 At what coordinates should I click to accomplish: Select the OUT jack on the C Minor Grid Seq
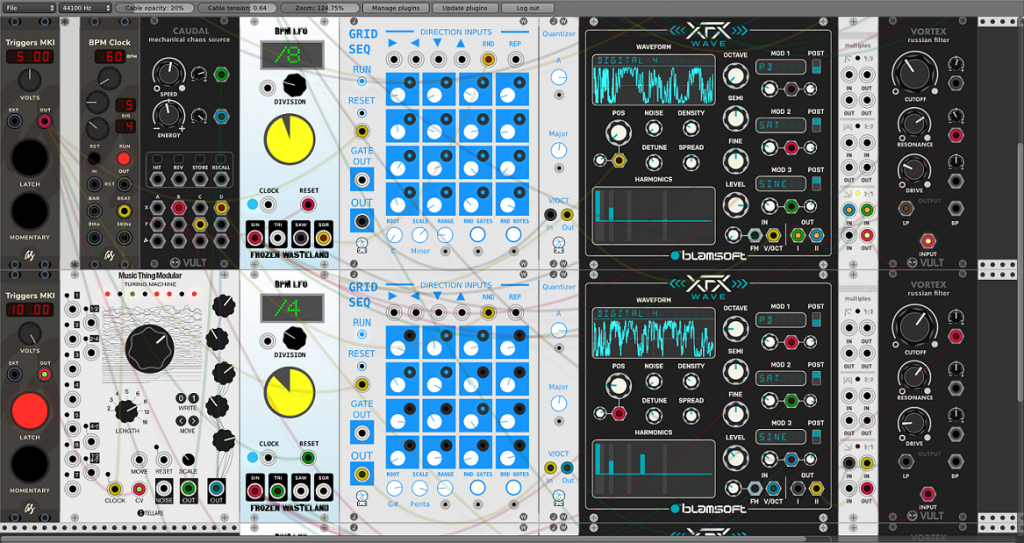(x=361, y=221)
